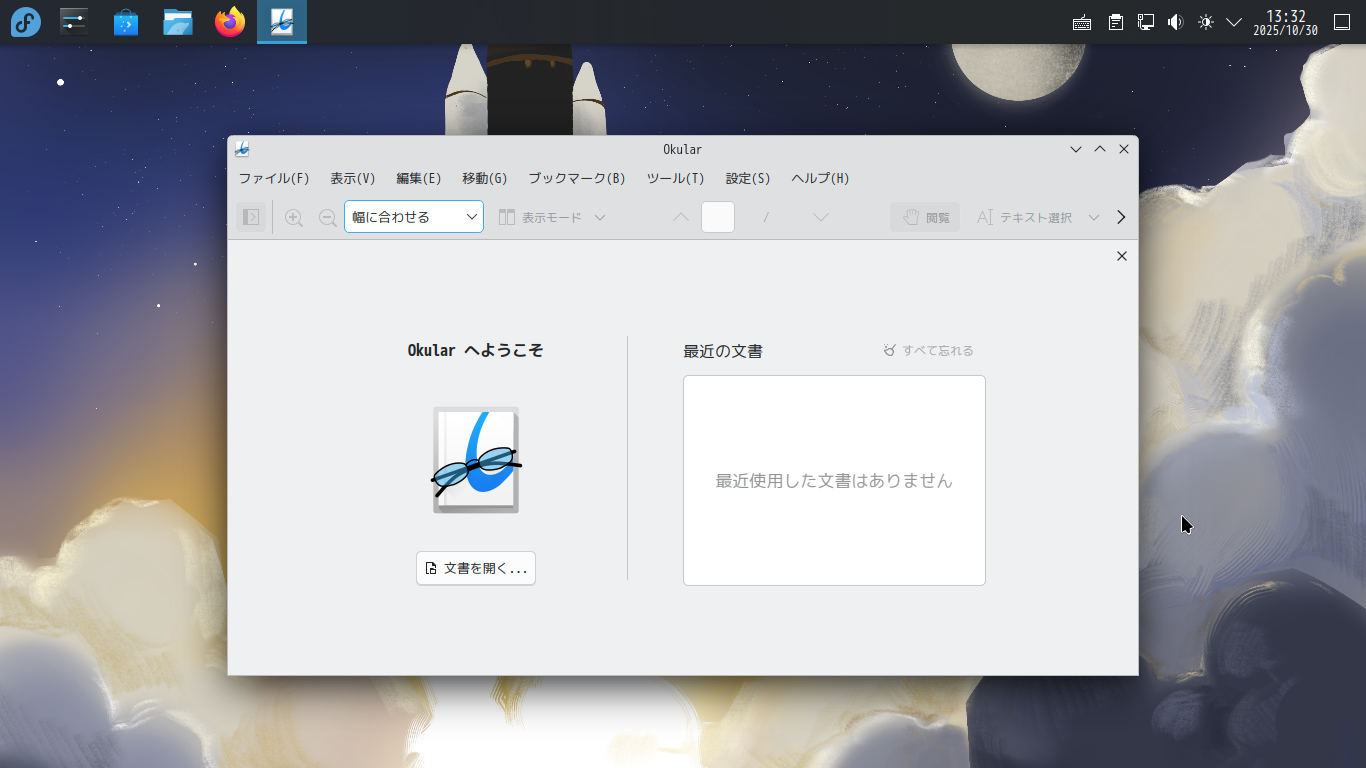Click the virtual keyboard tray icon
This screenshot has height=768, width=1366.
coord(1082,22)
